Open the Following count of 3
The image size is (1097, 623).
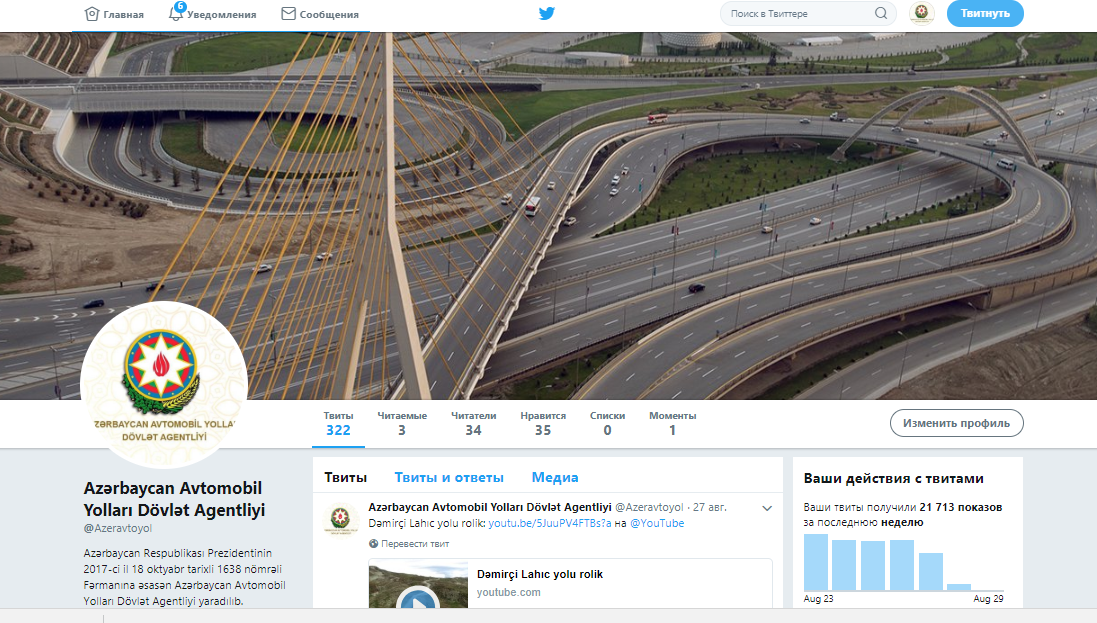[x=402, y=423]
